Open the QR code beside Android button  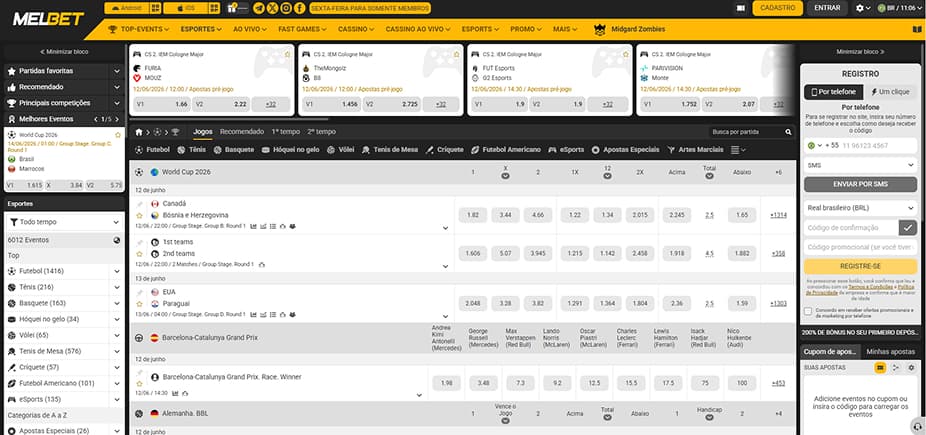tap(155, 8)
